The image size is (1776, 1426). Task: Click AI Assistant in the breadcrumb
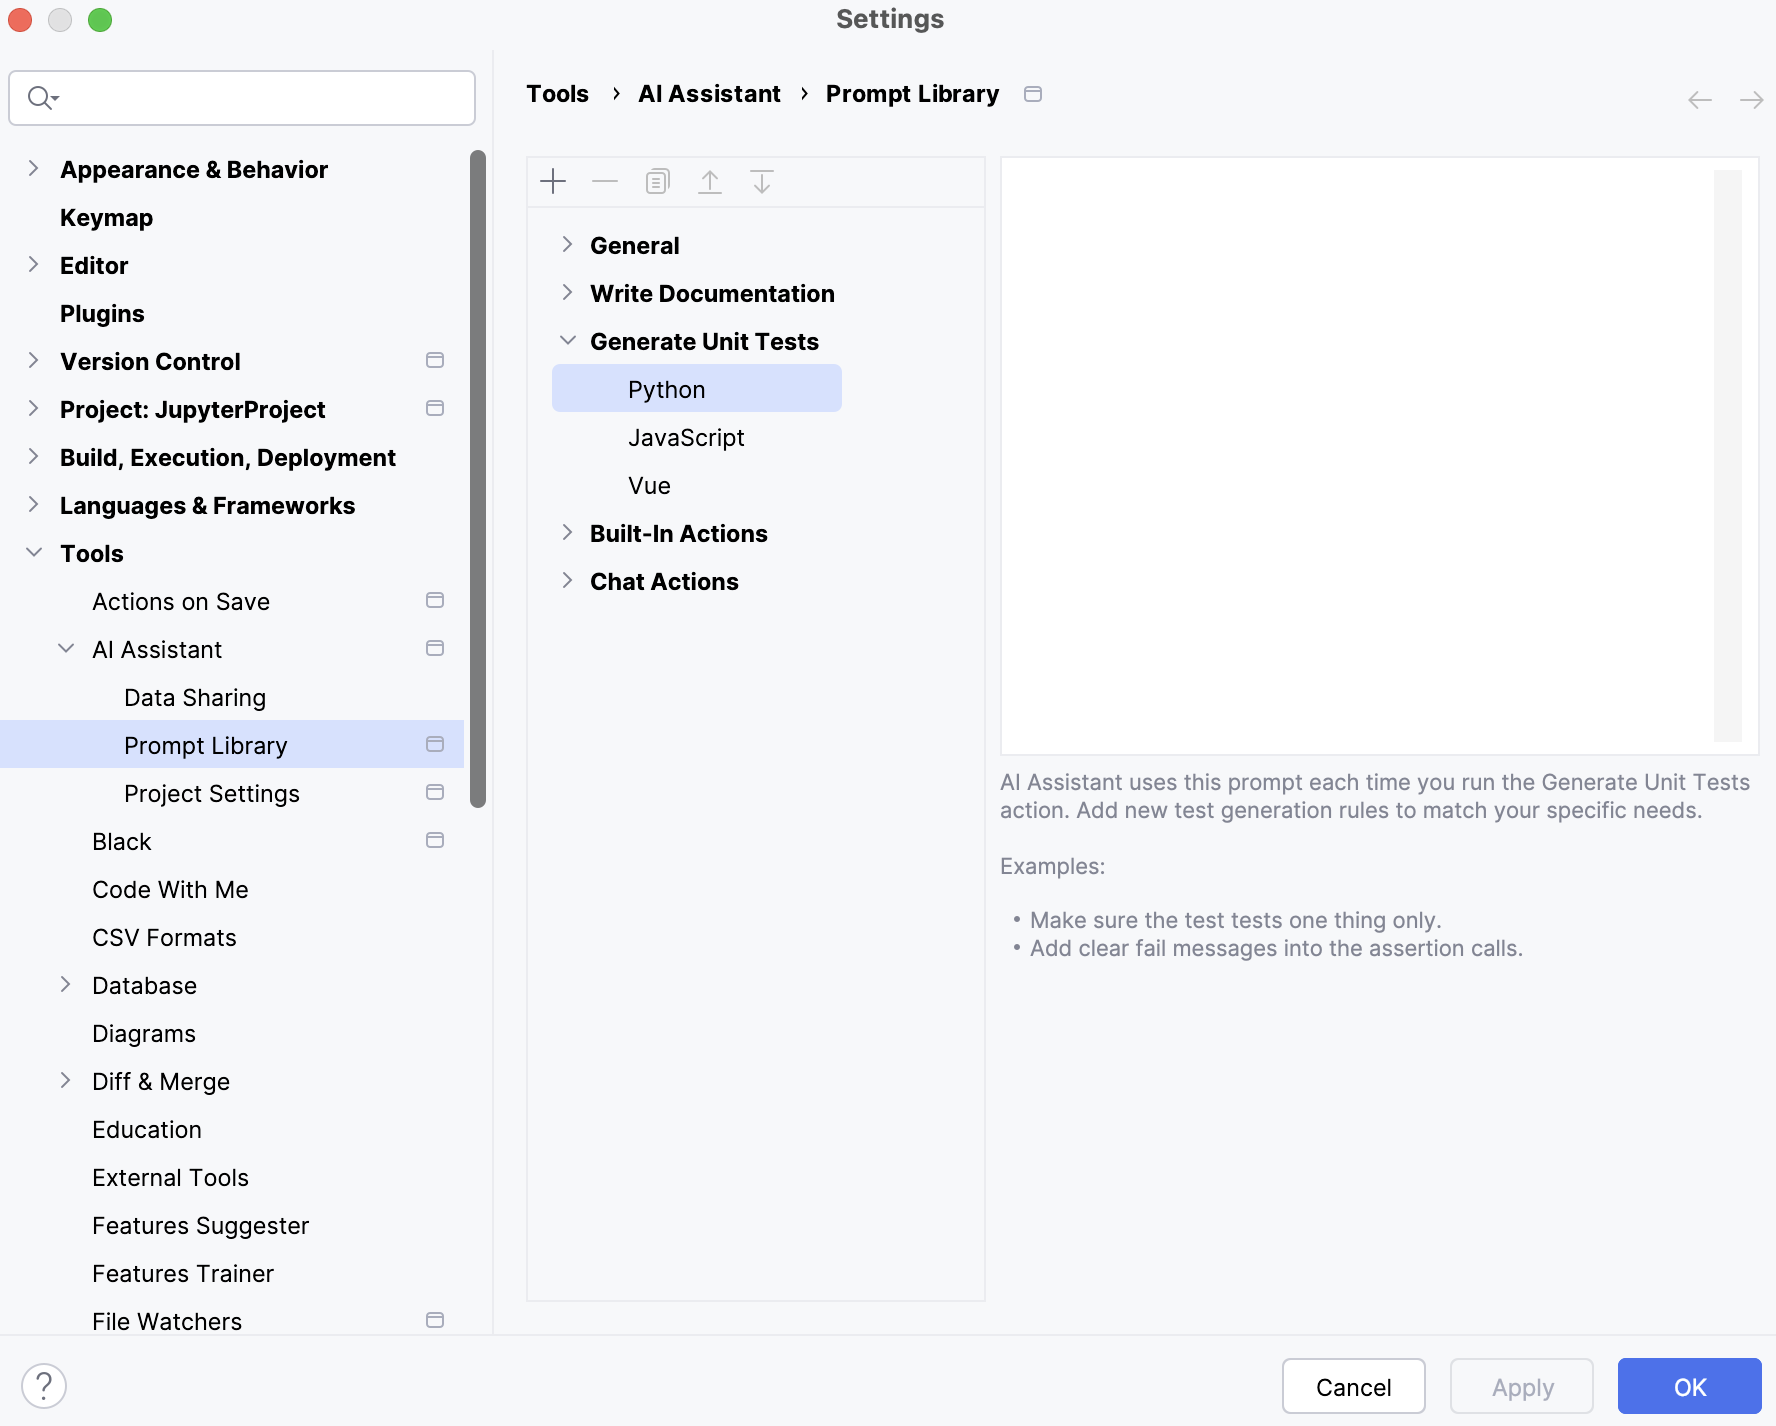click(709, 94)
